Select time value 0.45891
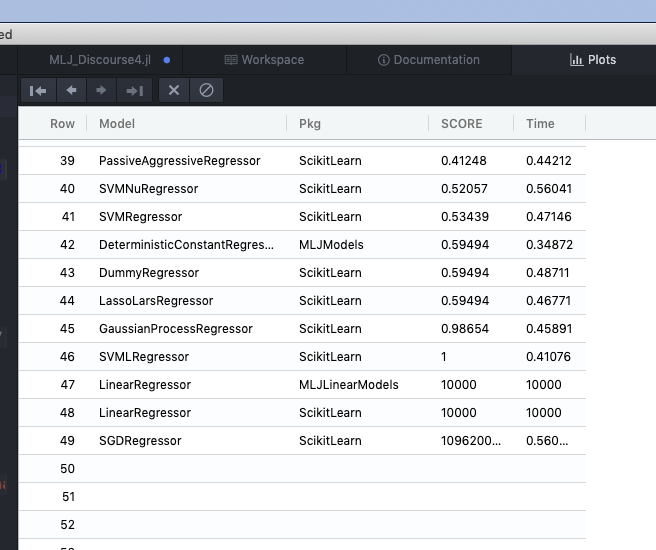The width and height of the screenshot is (656, 550). (549, 329)
